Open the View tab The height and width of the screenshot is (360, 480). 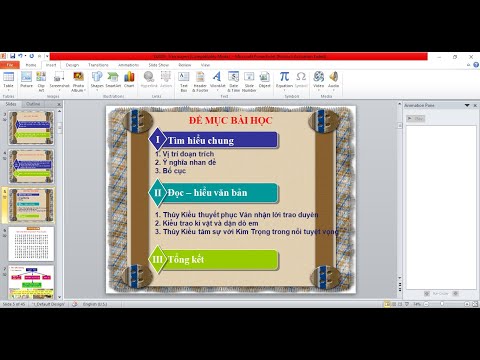coord(205,65)
